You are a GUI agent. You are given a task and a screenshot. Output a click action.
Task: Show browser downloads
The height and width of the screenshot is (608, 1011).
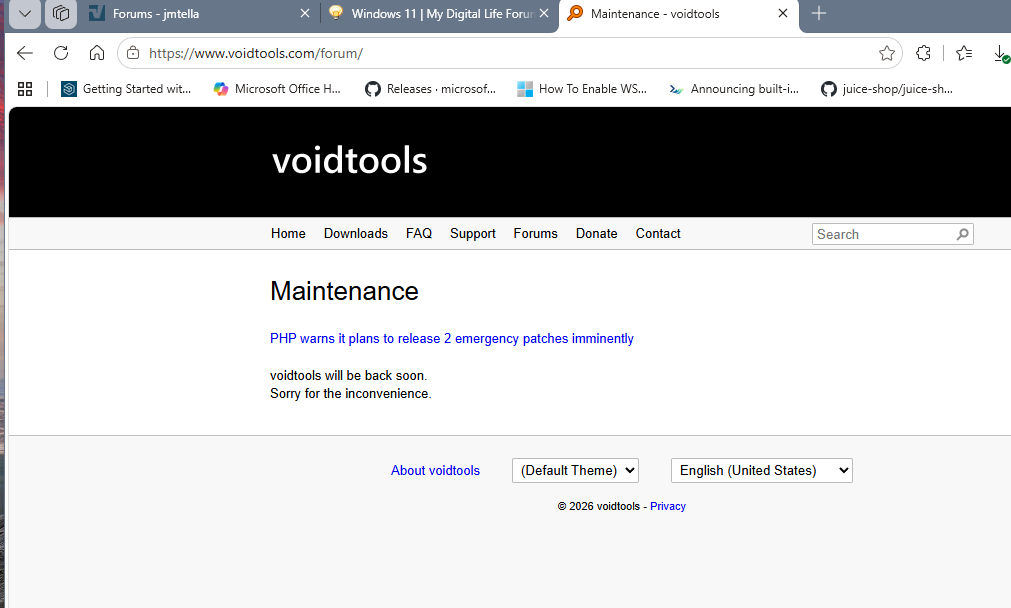click(x=1001, y=53)
